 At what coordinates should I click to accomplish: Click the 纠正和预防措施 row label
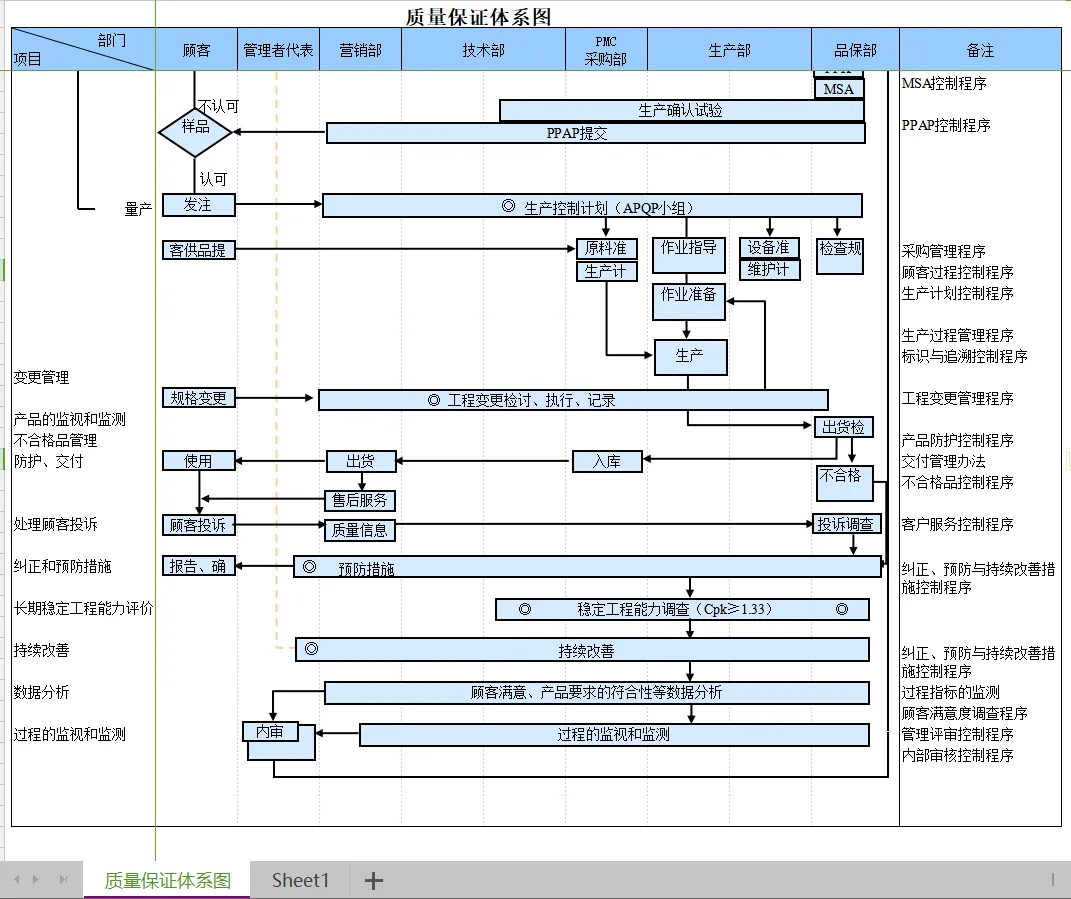(x=62, y=566)
